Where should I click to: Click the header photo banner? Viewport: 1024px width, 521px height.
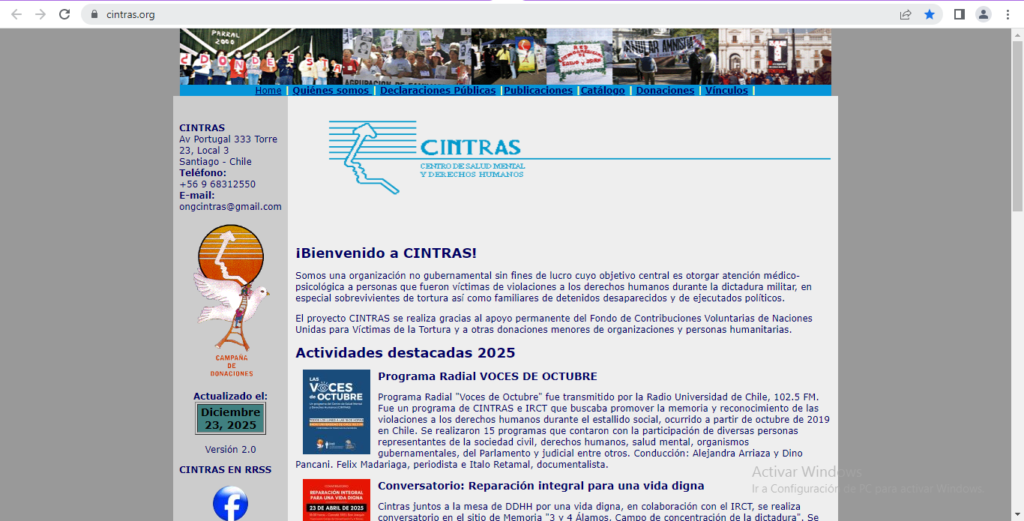(505, 57)
